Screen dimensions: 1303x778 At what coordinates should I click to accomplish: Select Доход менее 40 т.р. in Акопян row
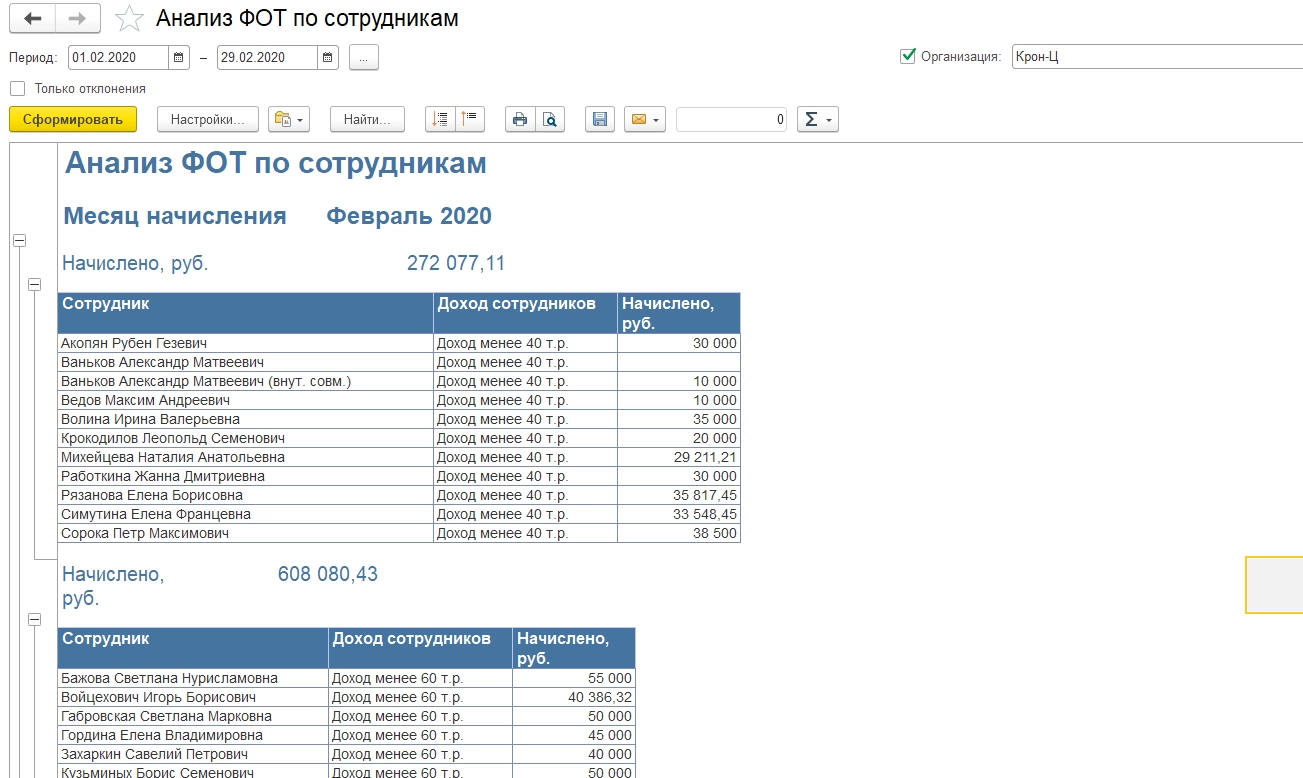pyautogui.click(x=526, y=343)
